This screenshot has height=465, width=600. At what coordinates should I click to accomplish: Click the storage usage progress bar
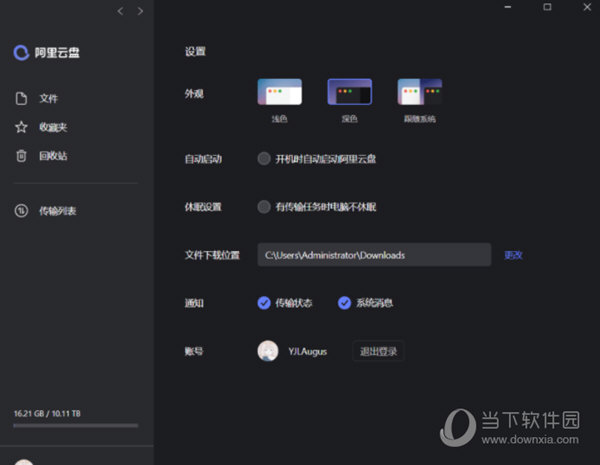pos(76,426)
